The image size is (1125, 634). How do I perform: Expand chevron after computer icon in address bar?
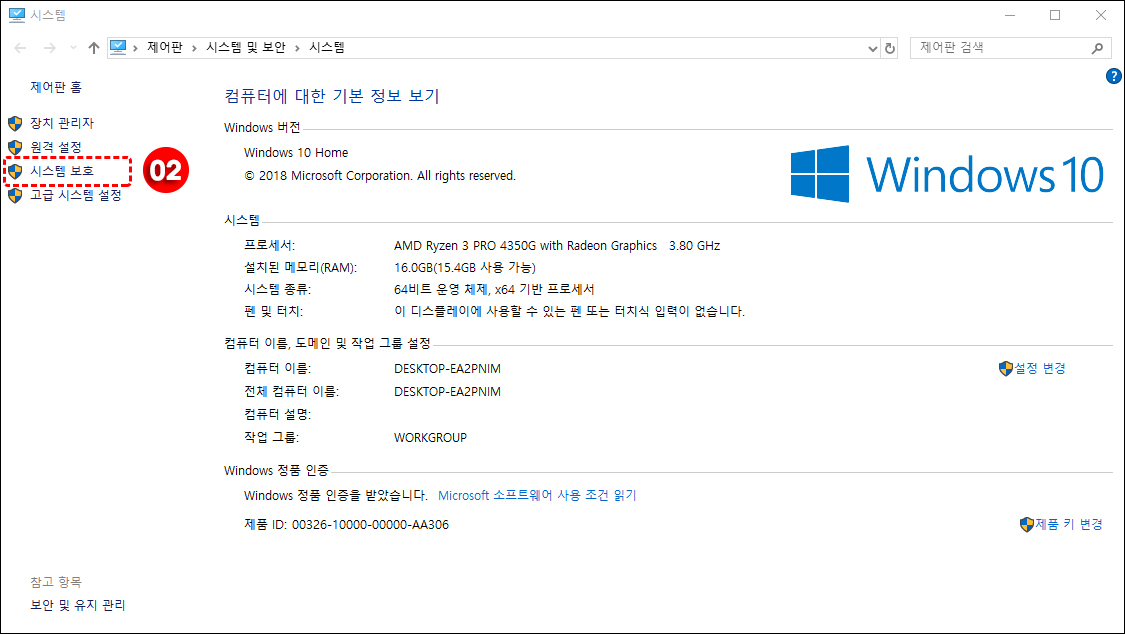(136, 48)
